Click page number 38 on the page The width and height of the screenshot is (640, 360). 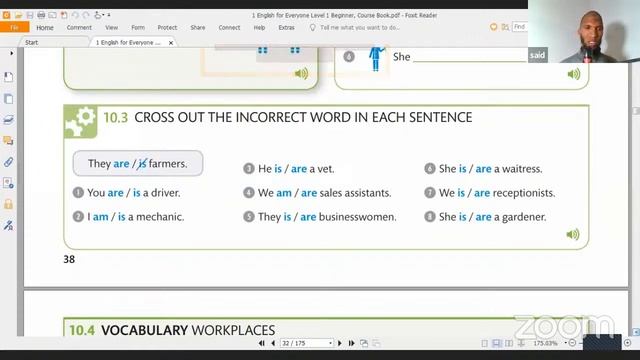click(x=69, y=259)
